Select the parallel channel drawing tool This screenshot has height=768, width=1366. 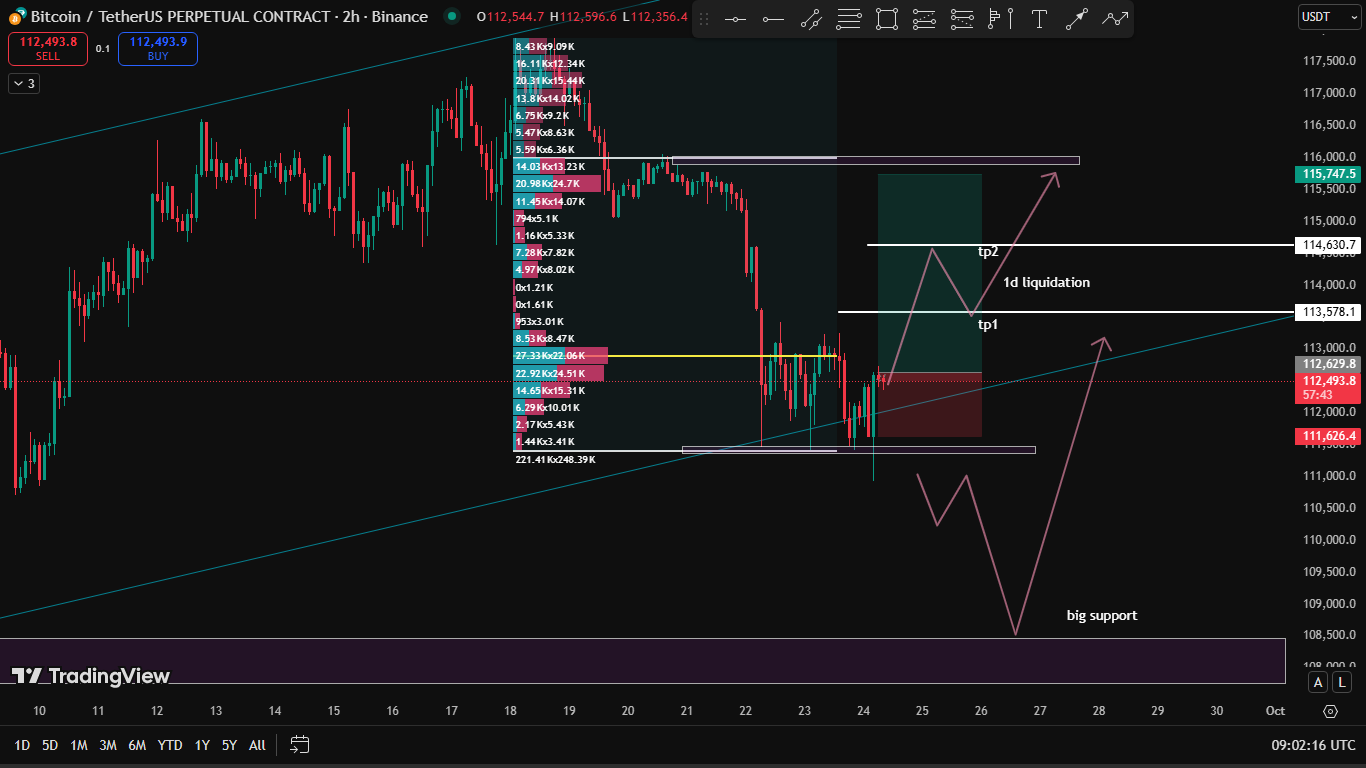click(x=811, y=19)
